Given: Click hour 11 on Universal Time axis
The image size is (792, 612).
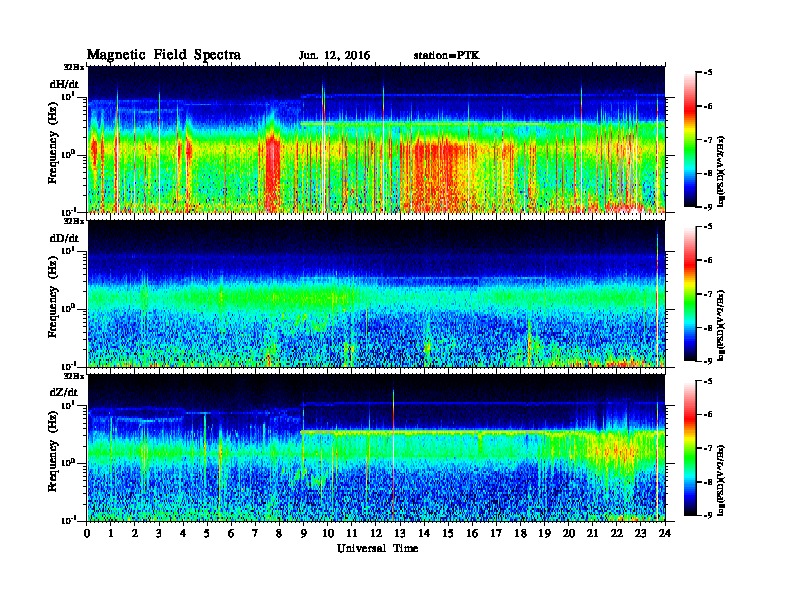Looking at the screenshot, I should coord(352,533).
